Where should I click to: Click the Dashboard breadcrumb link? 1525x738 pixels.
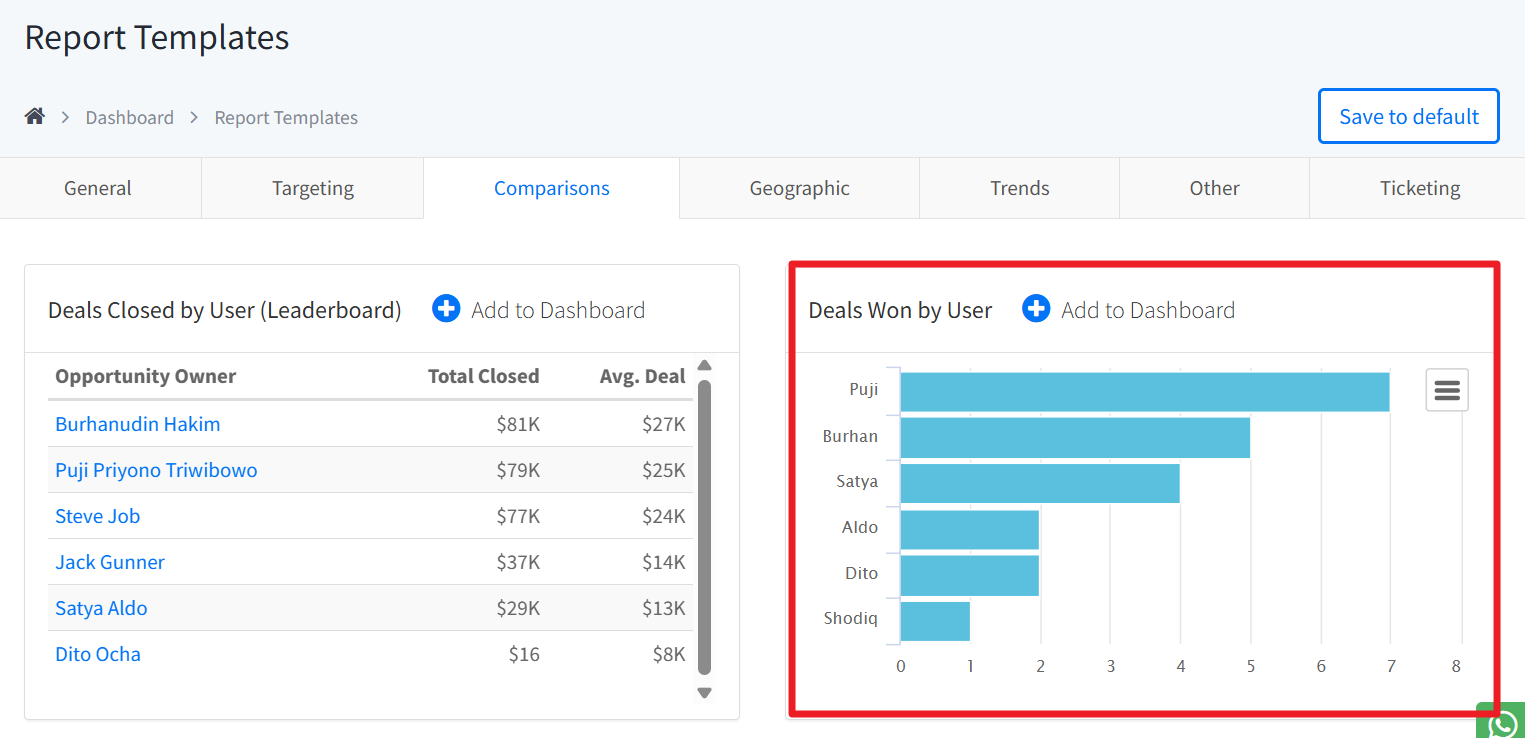(x=129, y=118)
